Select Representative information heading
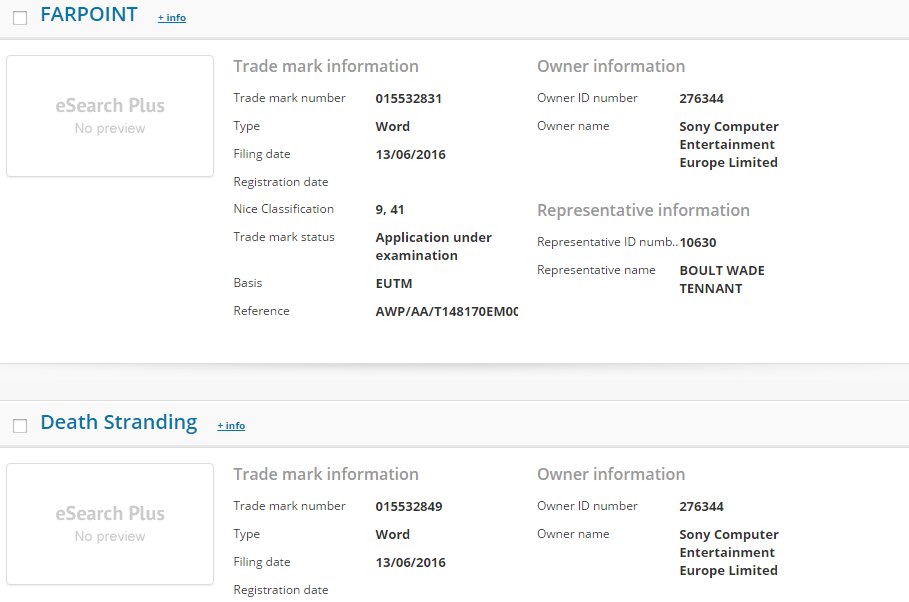 coord(643,210)
